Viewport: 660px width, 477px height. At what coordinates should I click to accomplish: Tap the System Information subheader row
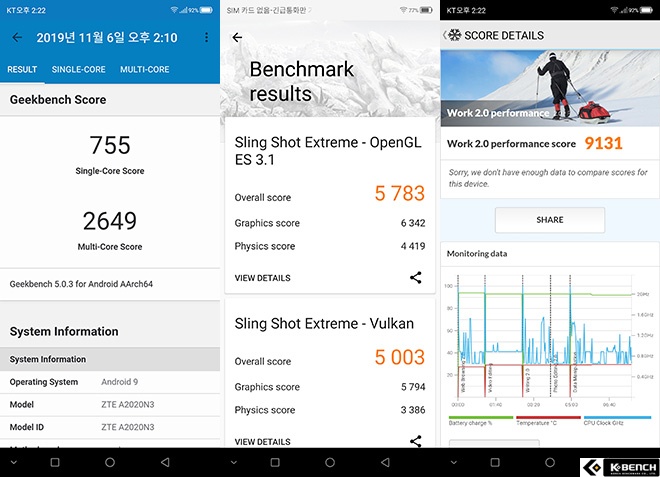click(110, 359)
